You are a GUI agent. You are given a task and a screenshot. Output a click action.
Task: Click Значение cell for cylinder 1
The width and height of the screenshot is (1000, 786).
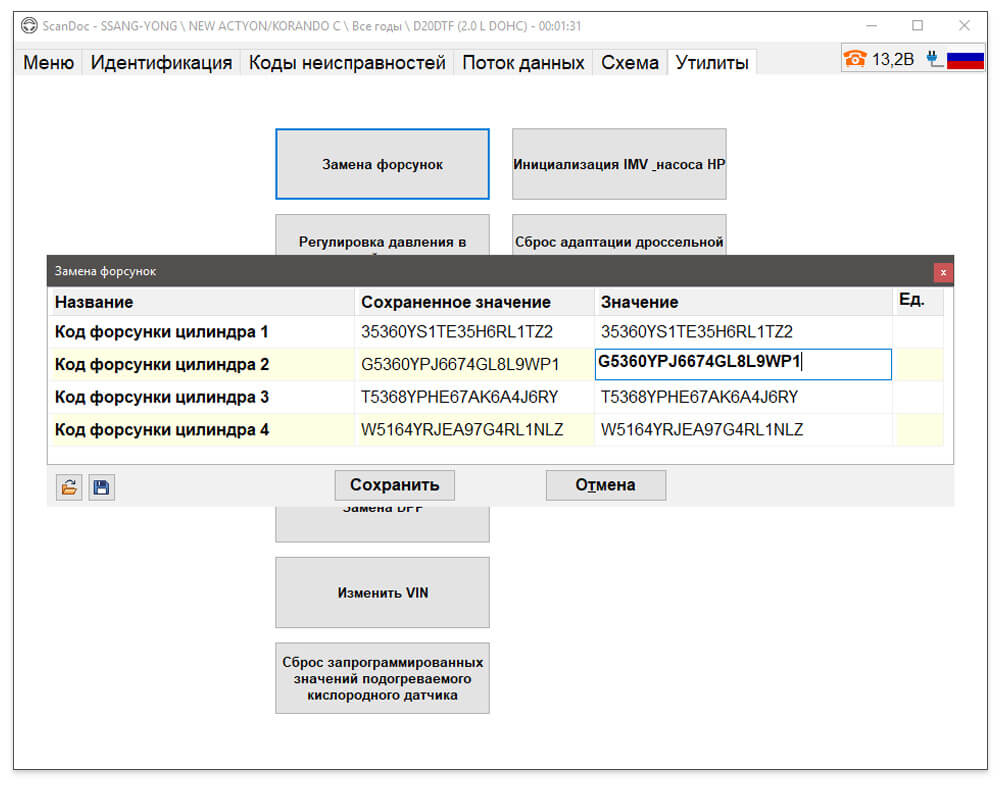coord(743,332)
